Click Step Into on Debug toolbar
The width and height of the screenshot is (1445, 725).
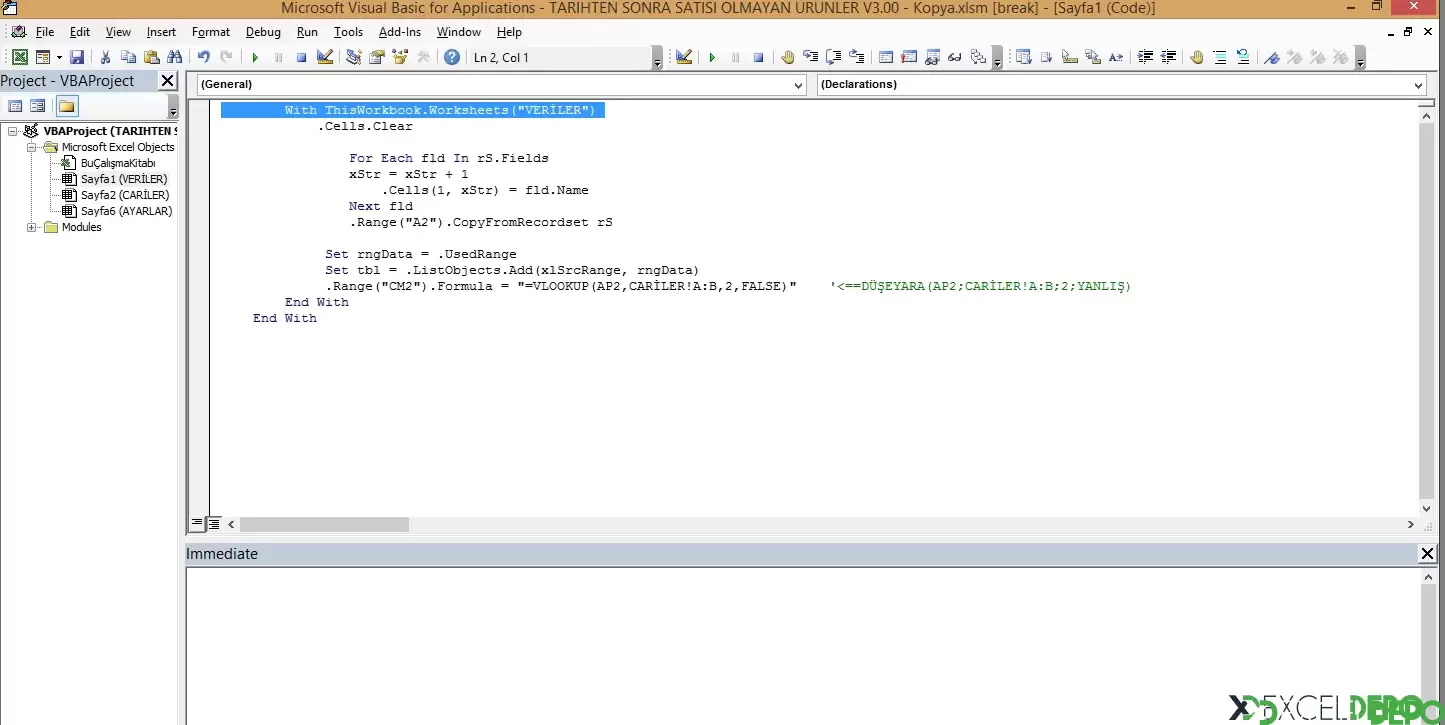[x=811, y=58]
